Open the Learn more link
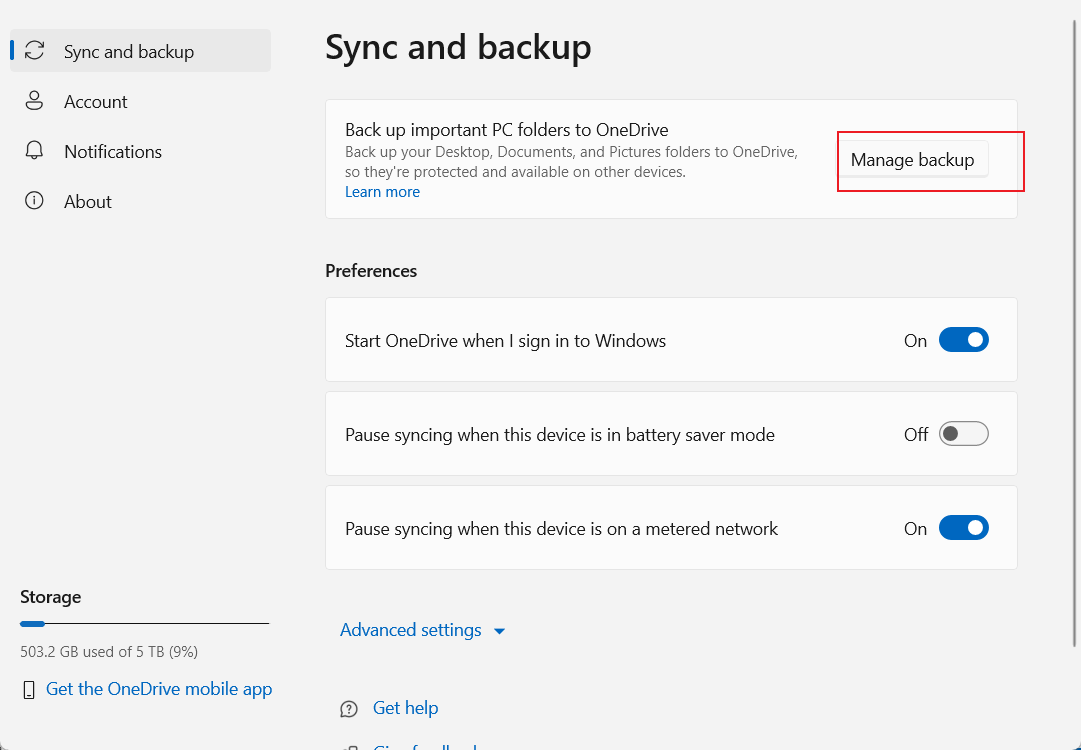Viewport: 1081px width, 750px height. (382, 192)
